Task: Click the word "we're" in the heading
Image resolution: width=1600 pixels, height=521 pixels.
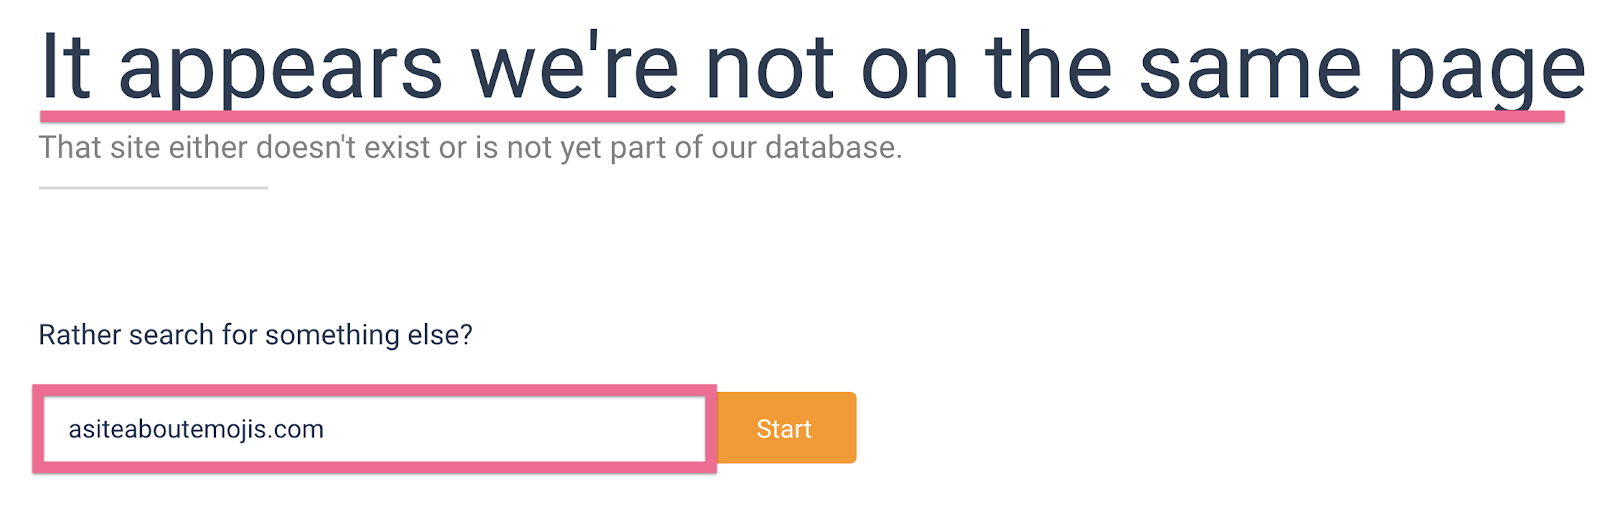Action: (x=574, y=68)
